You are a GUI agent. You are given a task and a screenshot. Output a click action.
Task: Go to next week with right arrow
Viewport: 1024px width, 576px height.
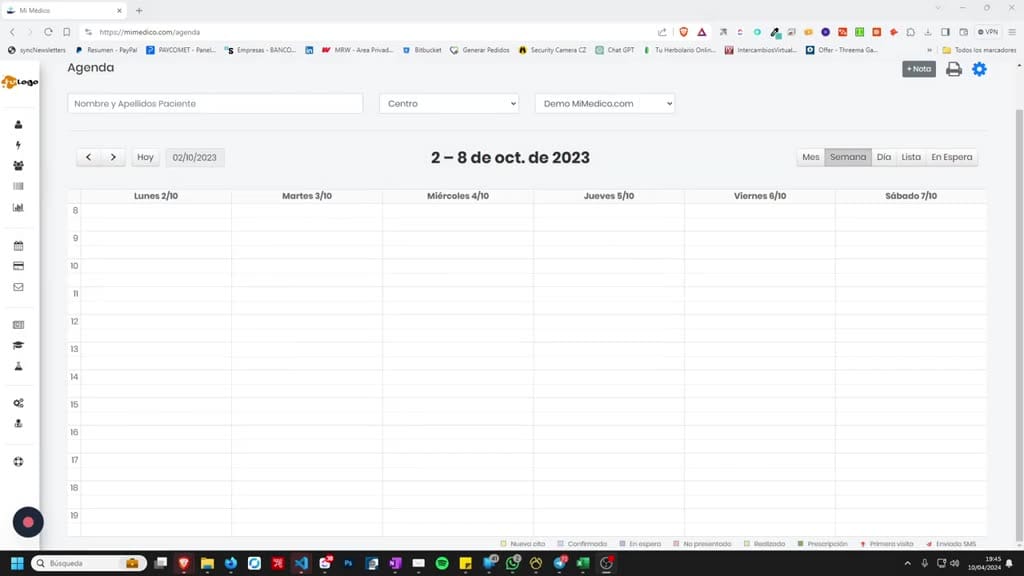pyautogui.click(x=113, y=157)
